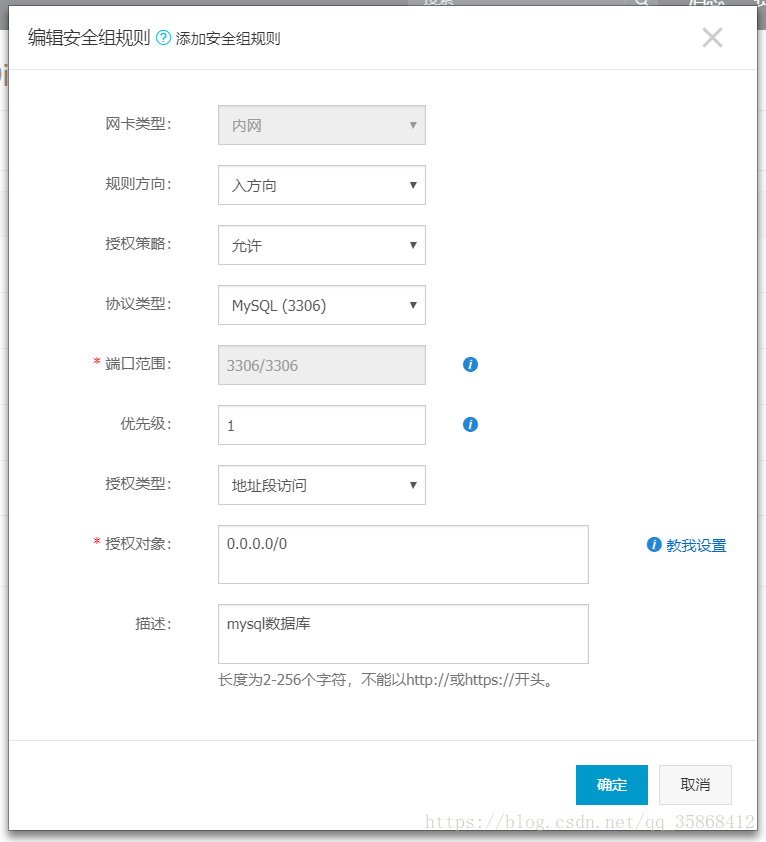The image size is (766, 842).
Task: Click the 确定 confirm button
Action: (612, 785)
